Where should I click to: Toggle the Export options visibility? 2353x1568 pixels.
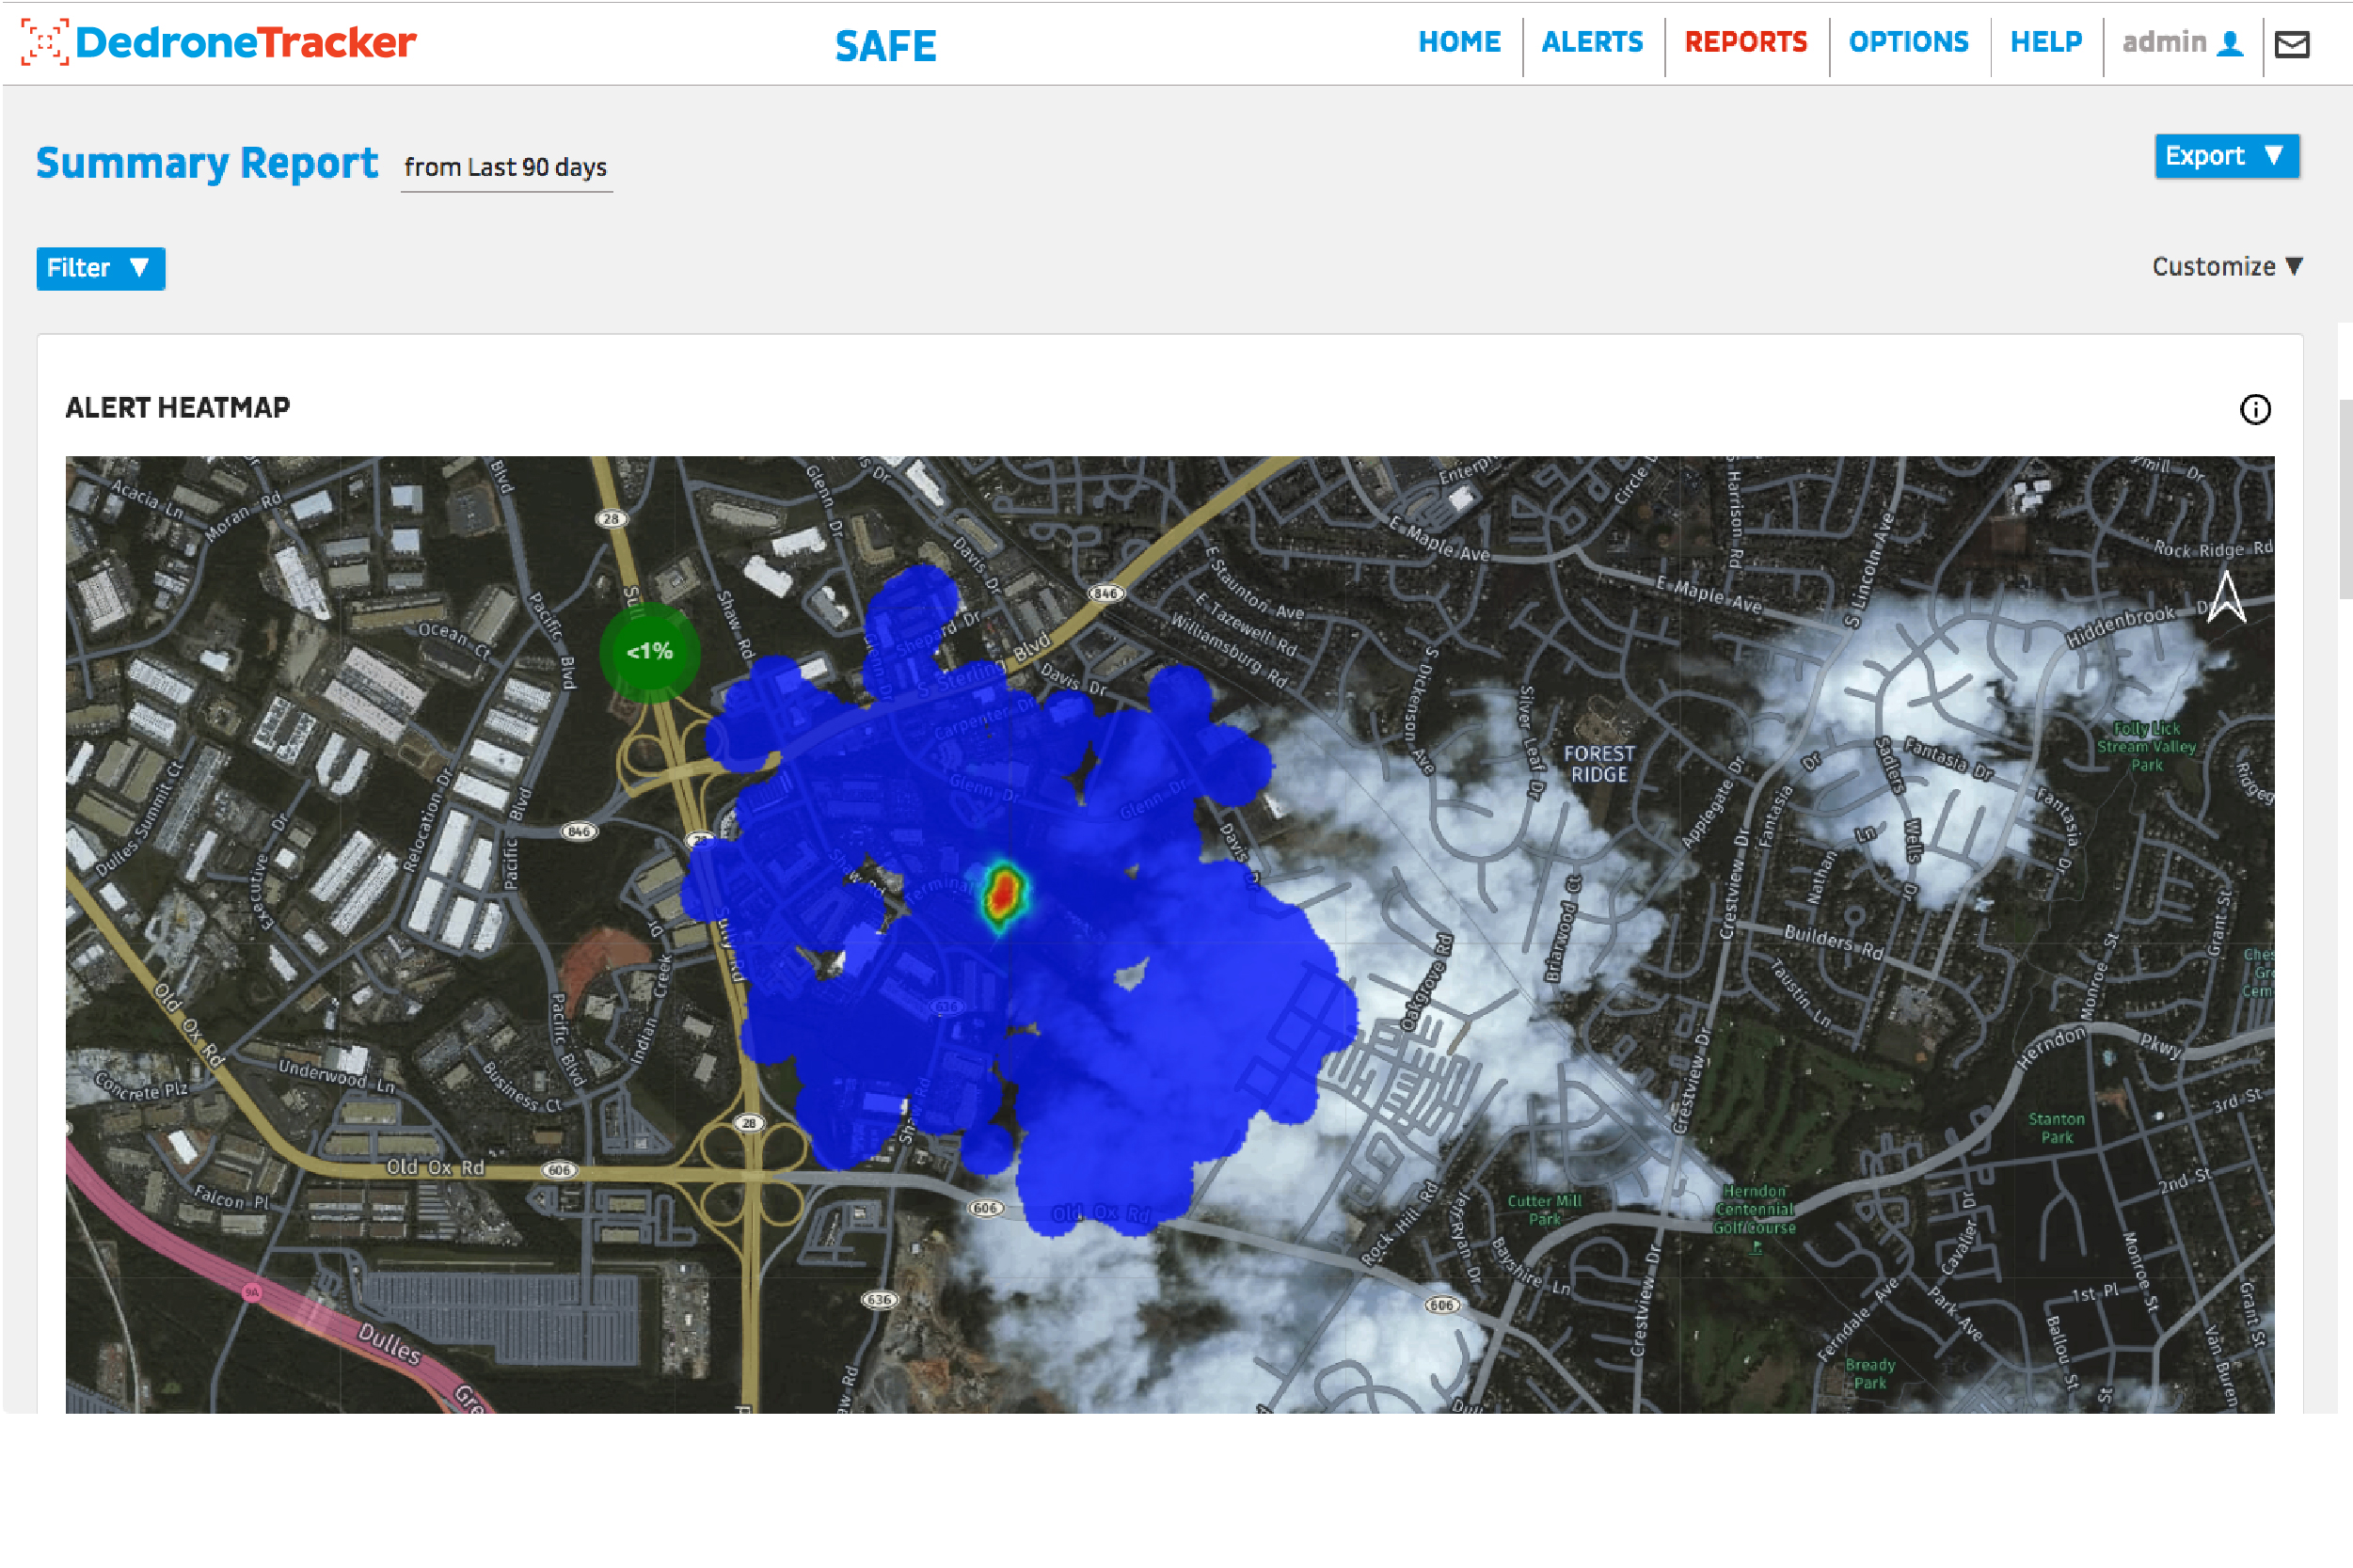(x=2227, y=156)
